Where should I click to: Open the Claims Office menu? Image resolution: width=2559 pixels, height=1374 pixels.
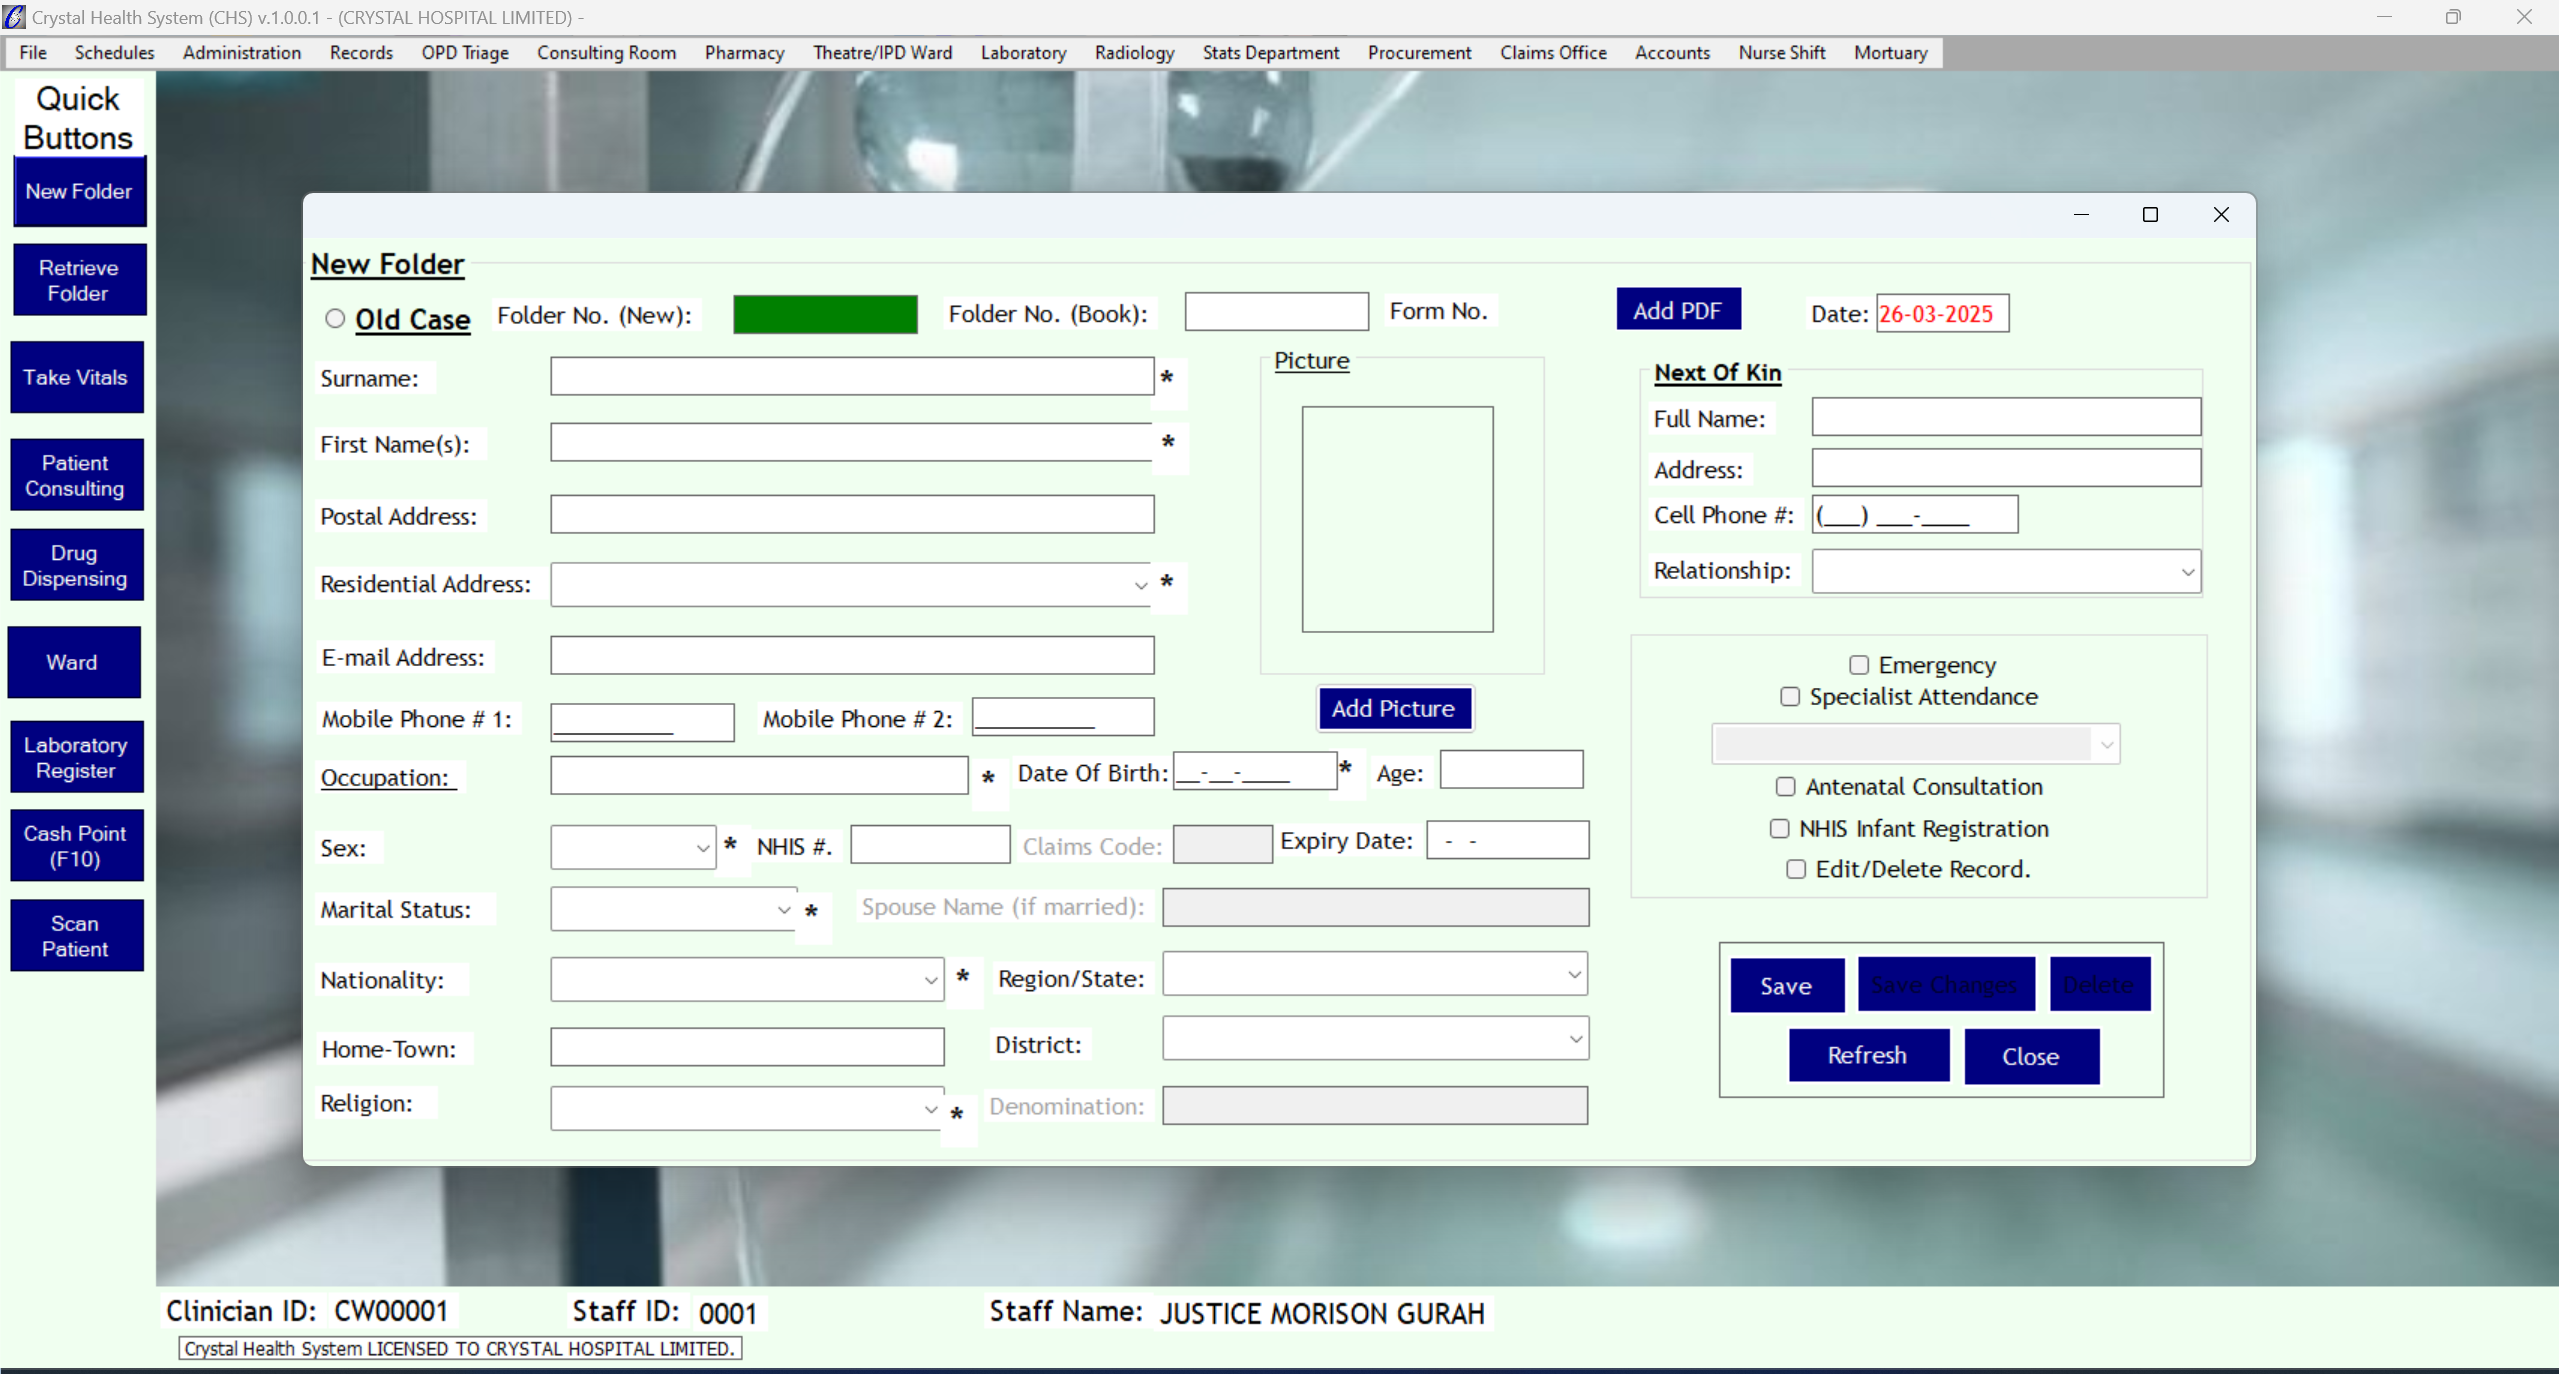pyautogui.click(x=1552, y=52)
